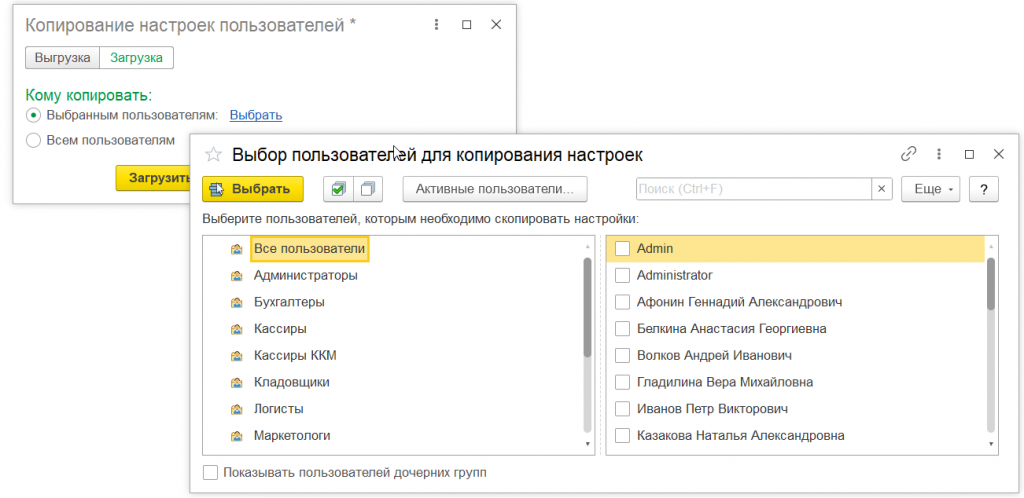Check the Admin user checkbox
Image resolution: width=1024 pixels, height=498 pixels.
622,248
